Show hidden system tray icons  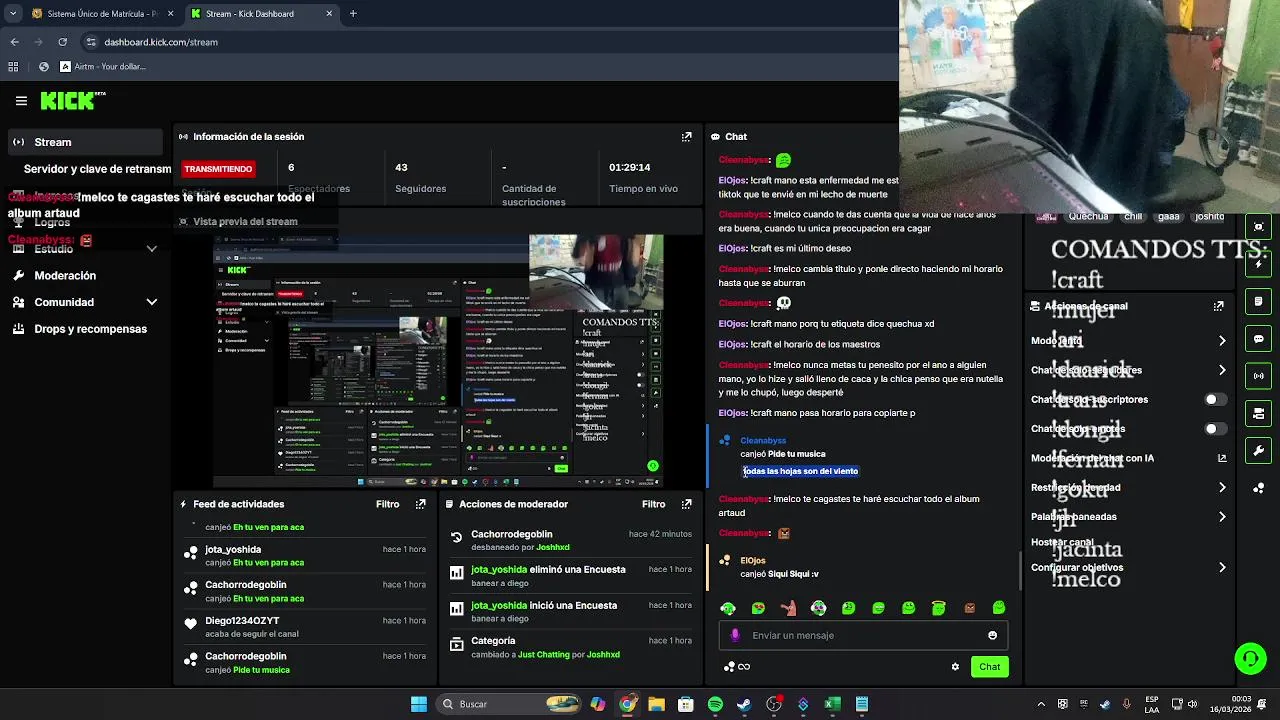[x=1041, y=704]
